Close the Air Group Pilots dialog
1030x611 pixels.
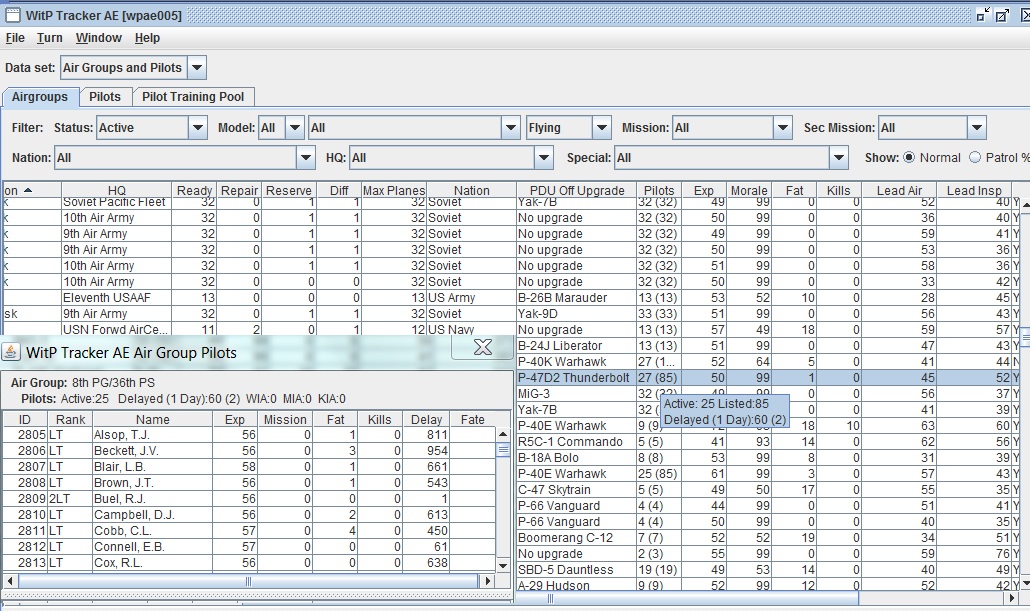click(482, 347)
